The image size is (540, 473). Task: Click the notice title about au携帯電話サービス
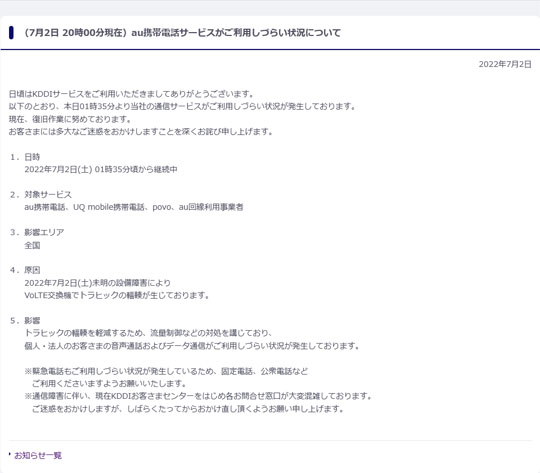[x=182, y=33]
